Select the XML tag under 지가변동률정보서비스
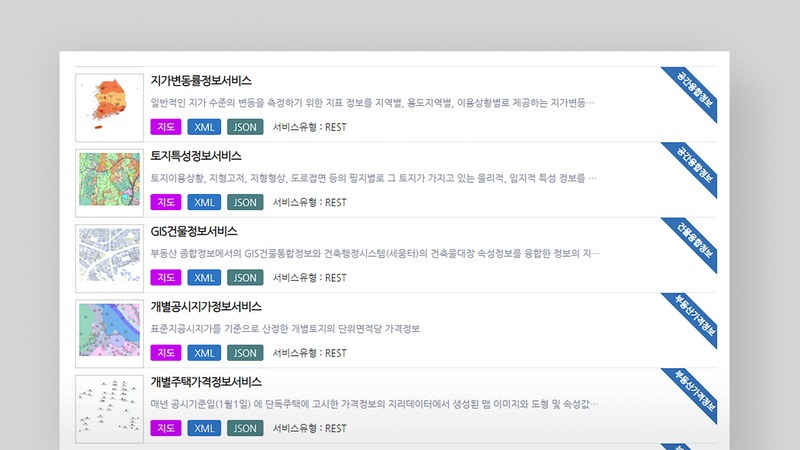This screenshot has height=450, width=800. point(204,127)
